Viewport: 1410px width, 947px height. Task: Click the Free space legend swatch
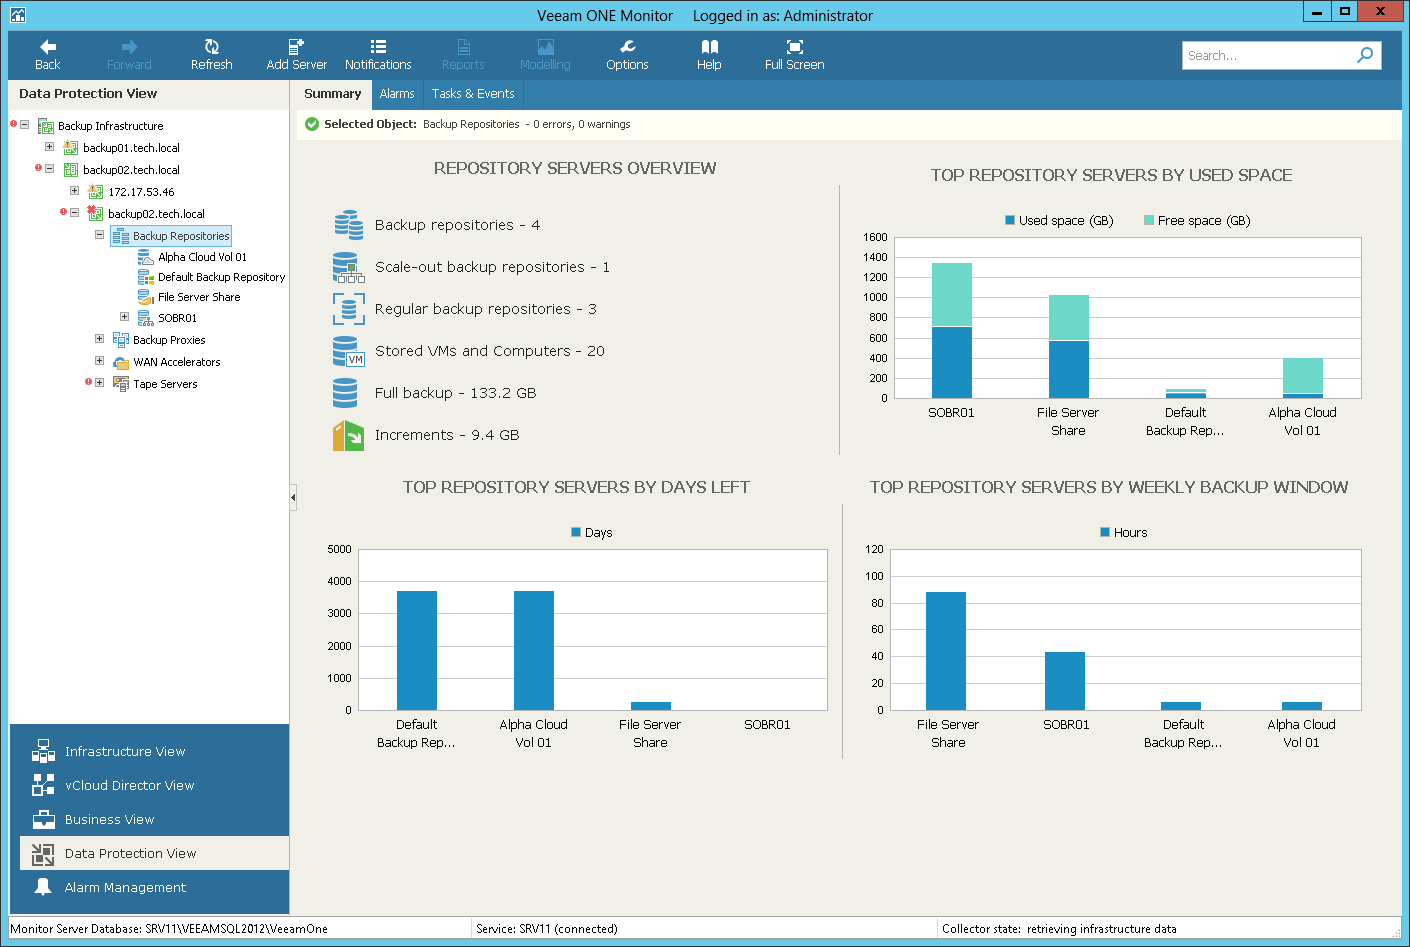[1149, 220]
